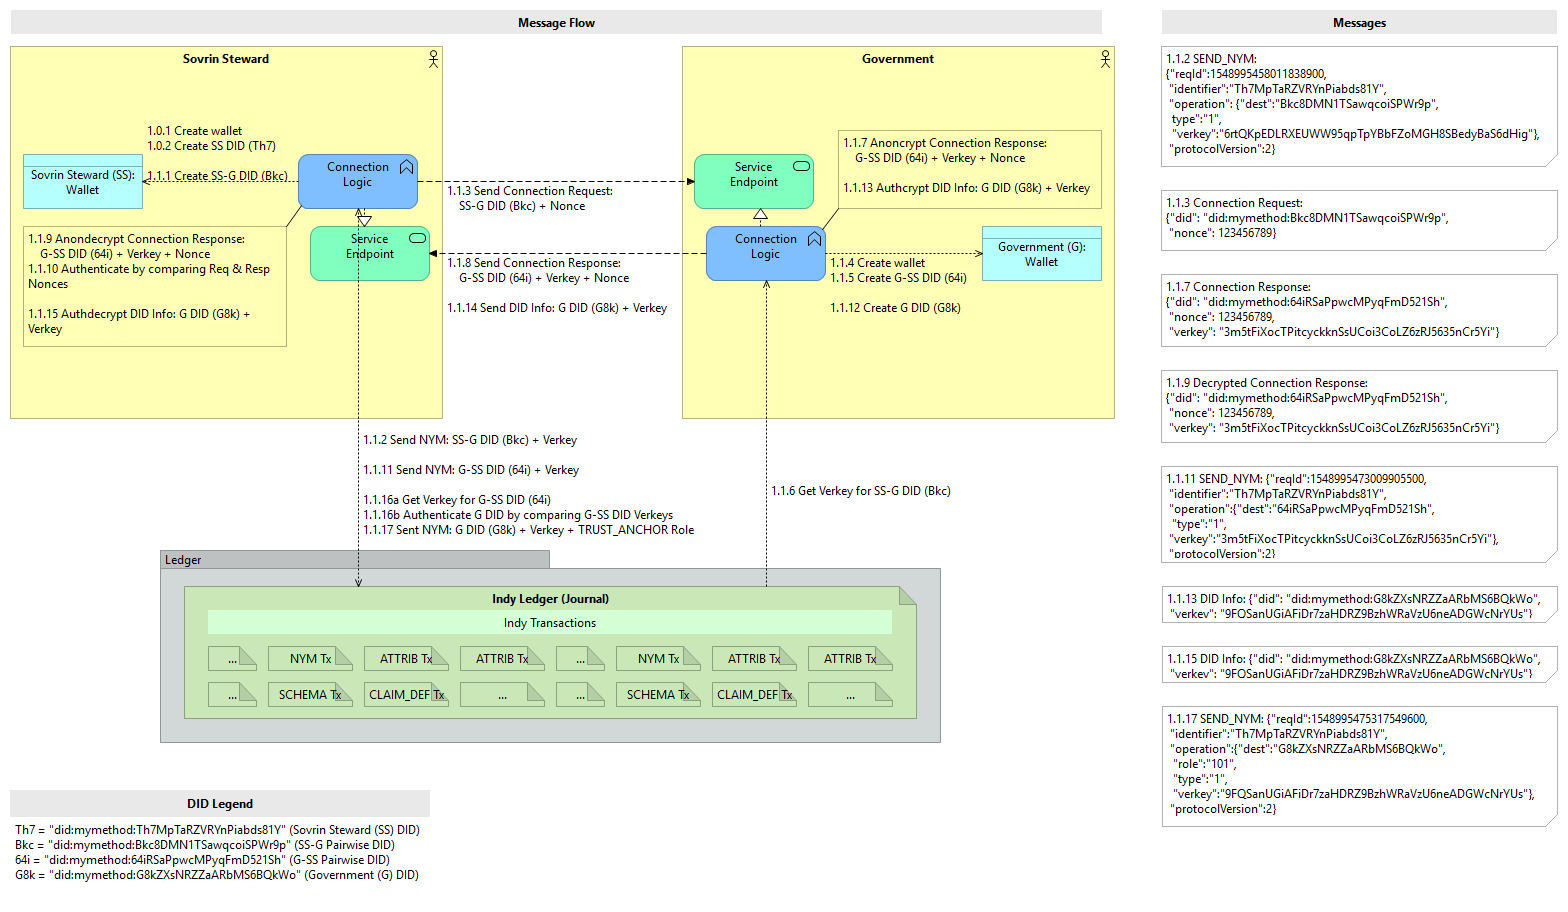Screen dimensions: 1568x912
Task: Click '1.1.9 Anondecrypt Connection Response' note text
Action: coord(137,239)
